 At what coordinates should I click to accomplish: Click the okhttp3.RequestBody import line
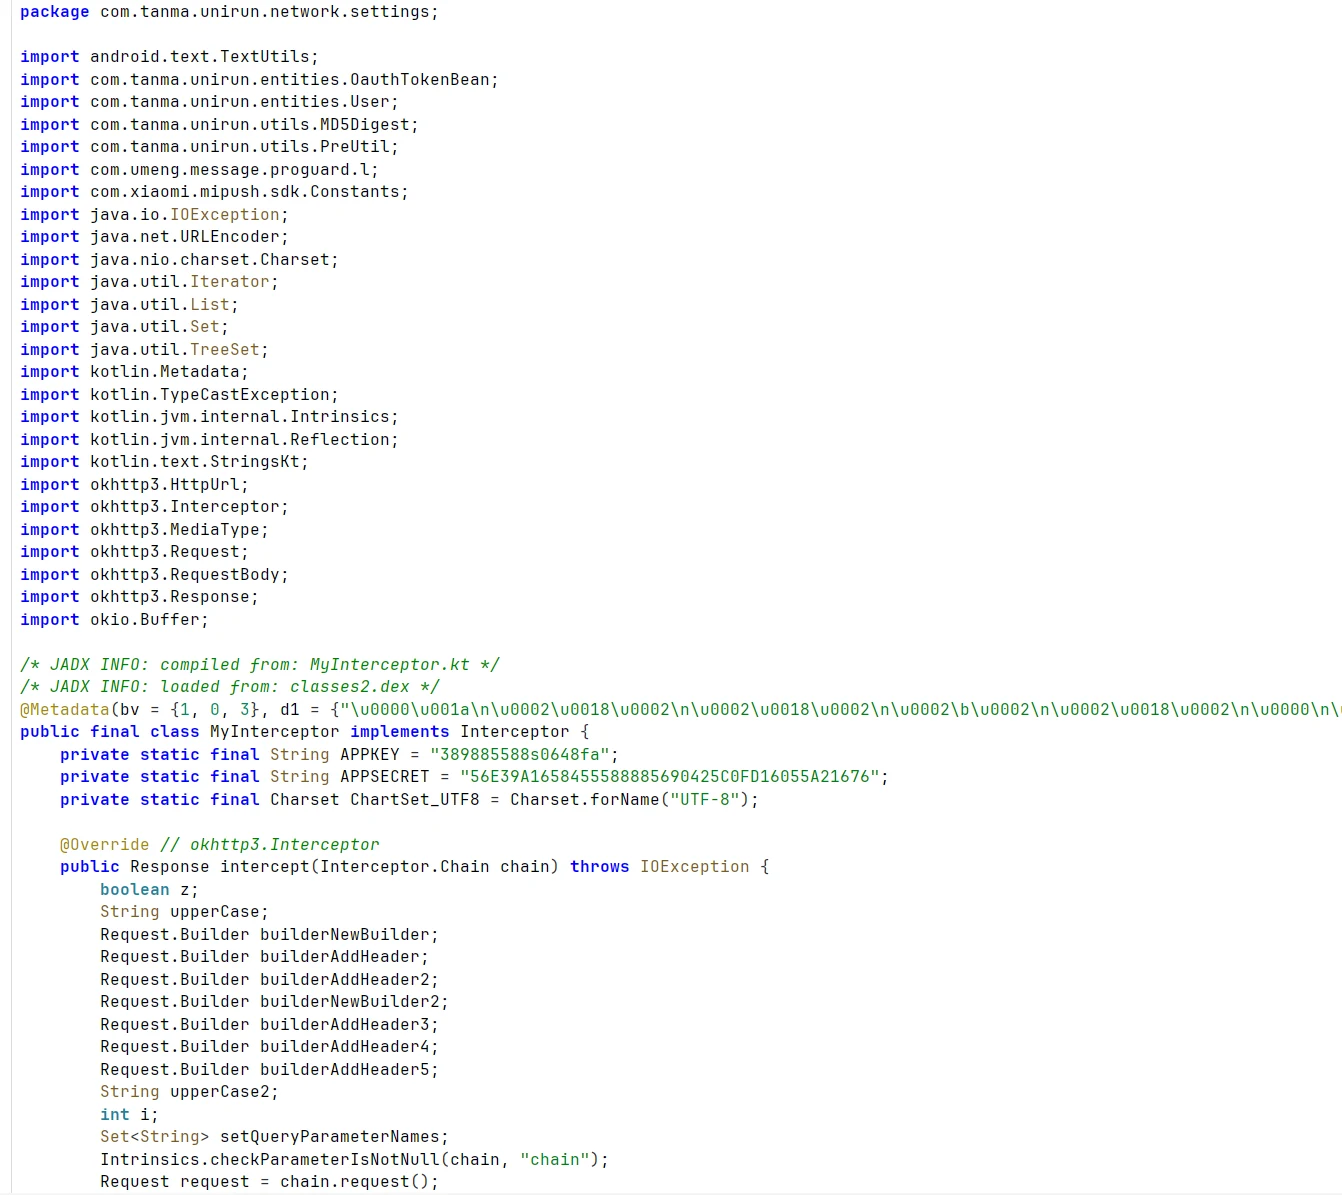[x=154, y=575]
